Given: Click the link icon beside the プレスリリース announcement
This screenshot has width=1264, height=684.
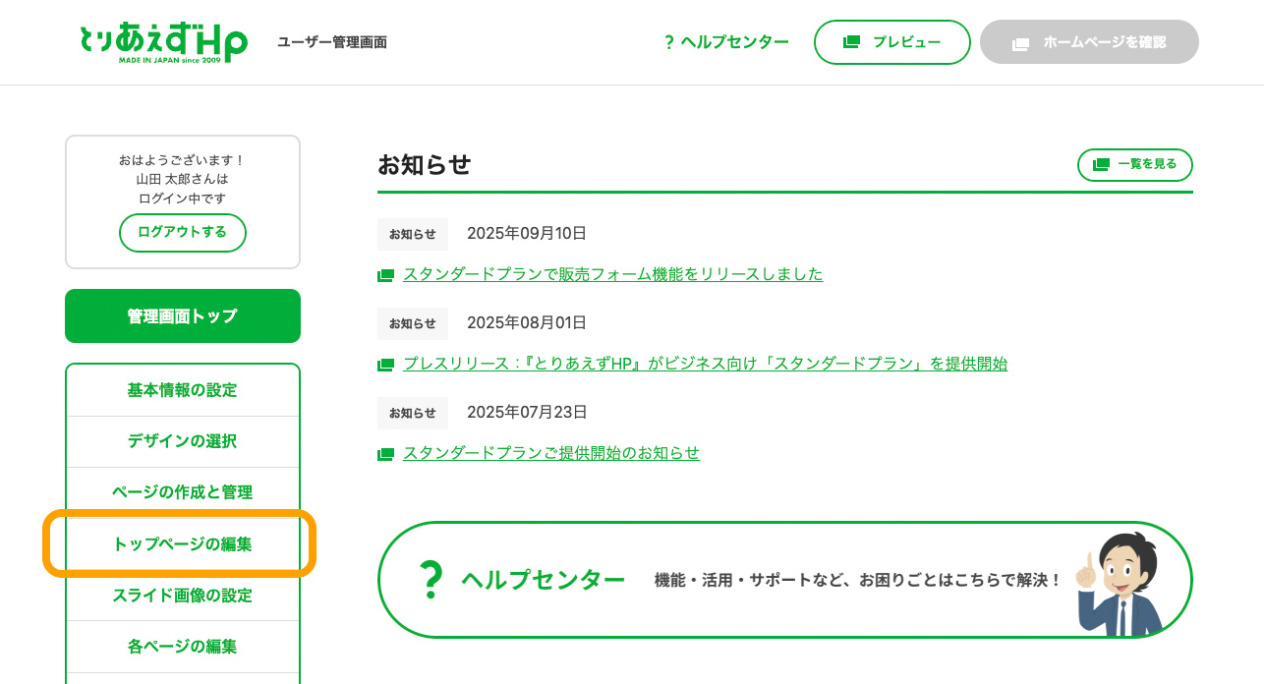Looking at the screenshot, I should [x=386, y=365].
